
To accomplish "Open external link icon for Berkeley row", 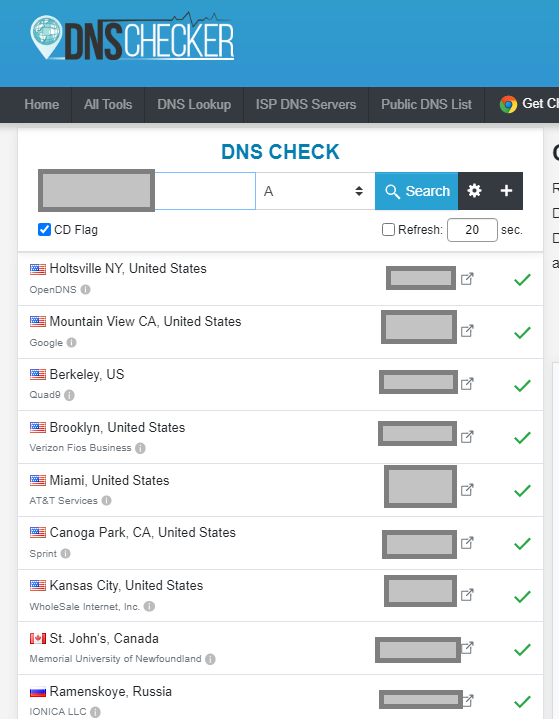I will (467, 384).
